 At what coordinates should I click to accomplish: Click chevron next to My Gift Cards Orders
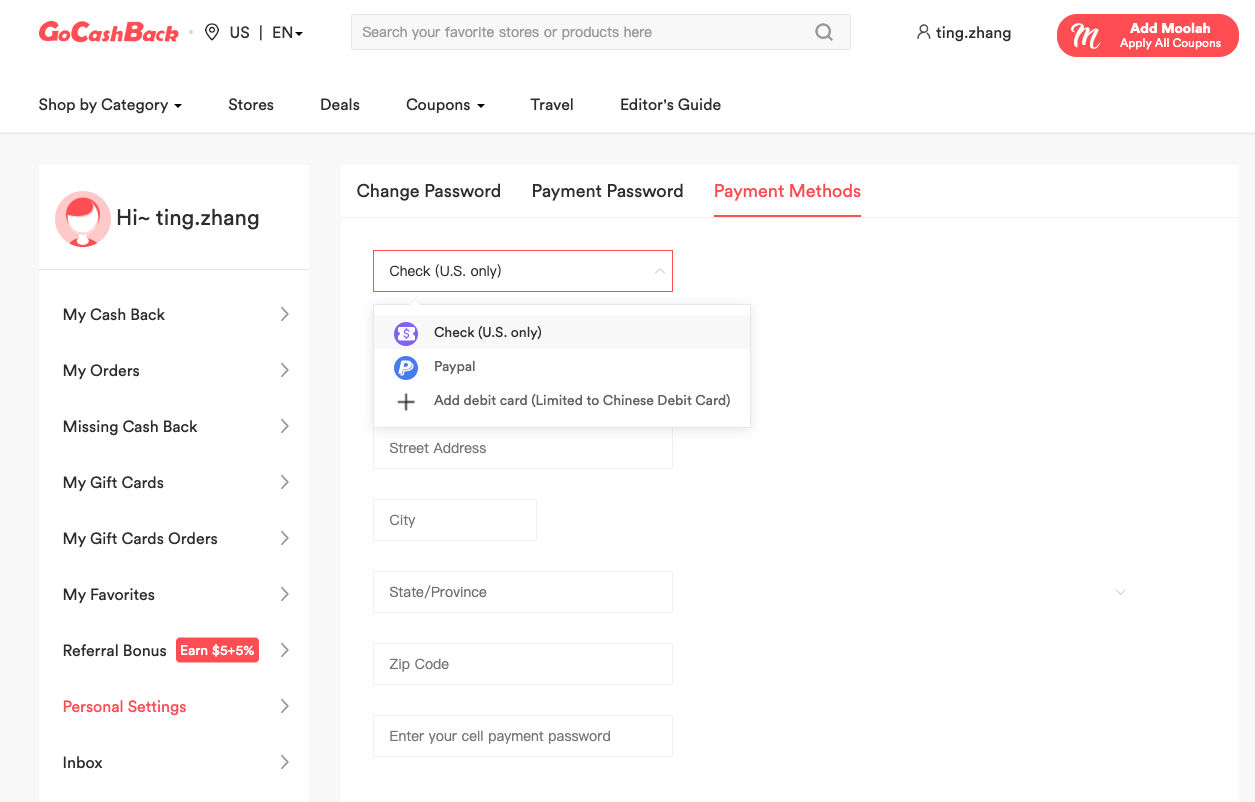(x=284, y=538)
